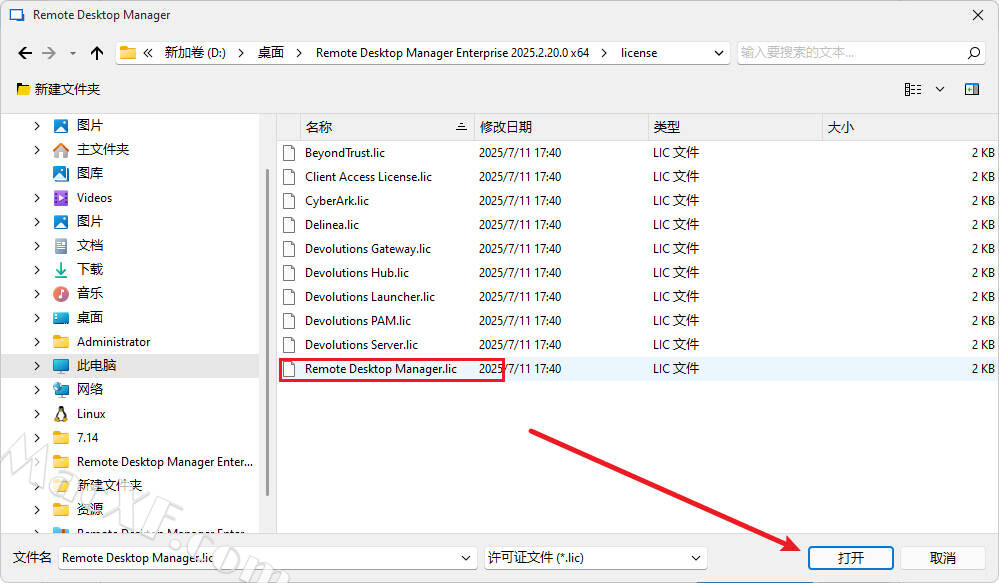The image size is (999, 583).
Task: Expand the 网络 tree node
Action: [37, 389]
